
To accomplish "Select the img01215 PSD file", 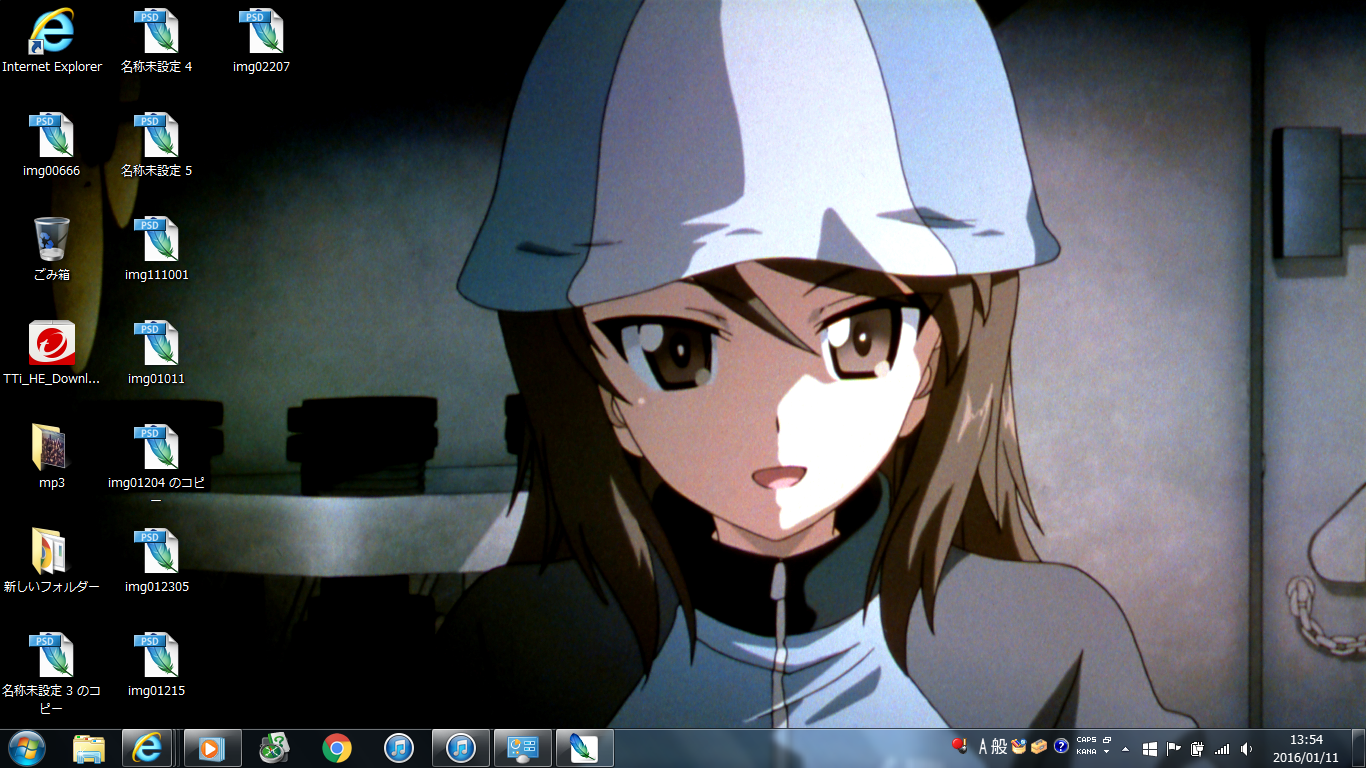I will tap(156, 665).
